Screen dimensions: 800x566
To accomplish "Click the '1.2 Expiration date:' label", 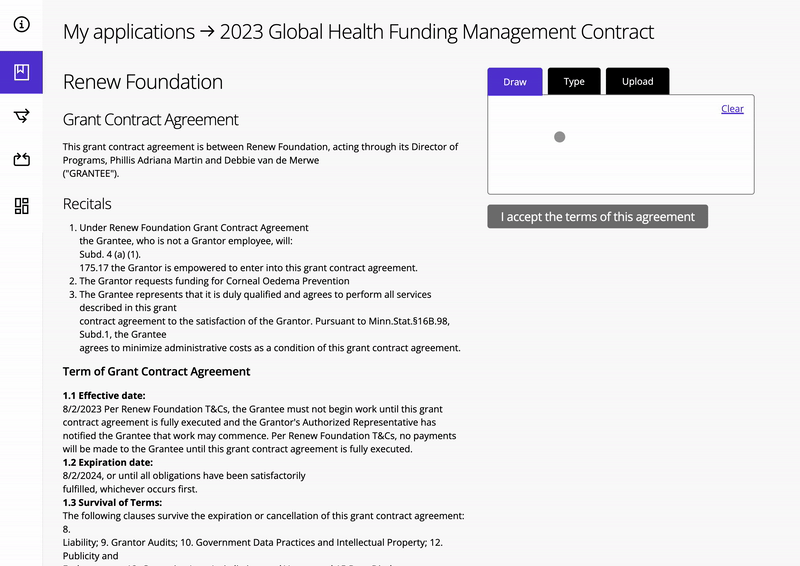I will pyautogui.click(x=108, y=462).
